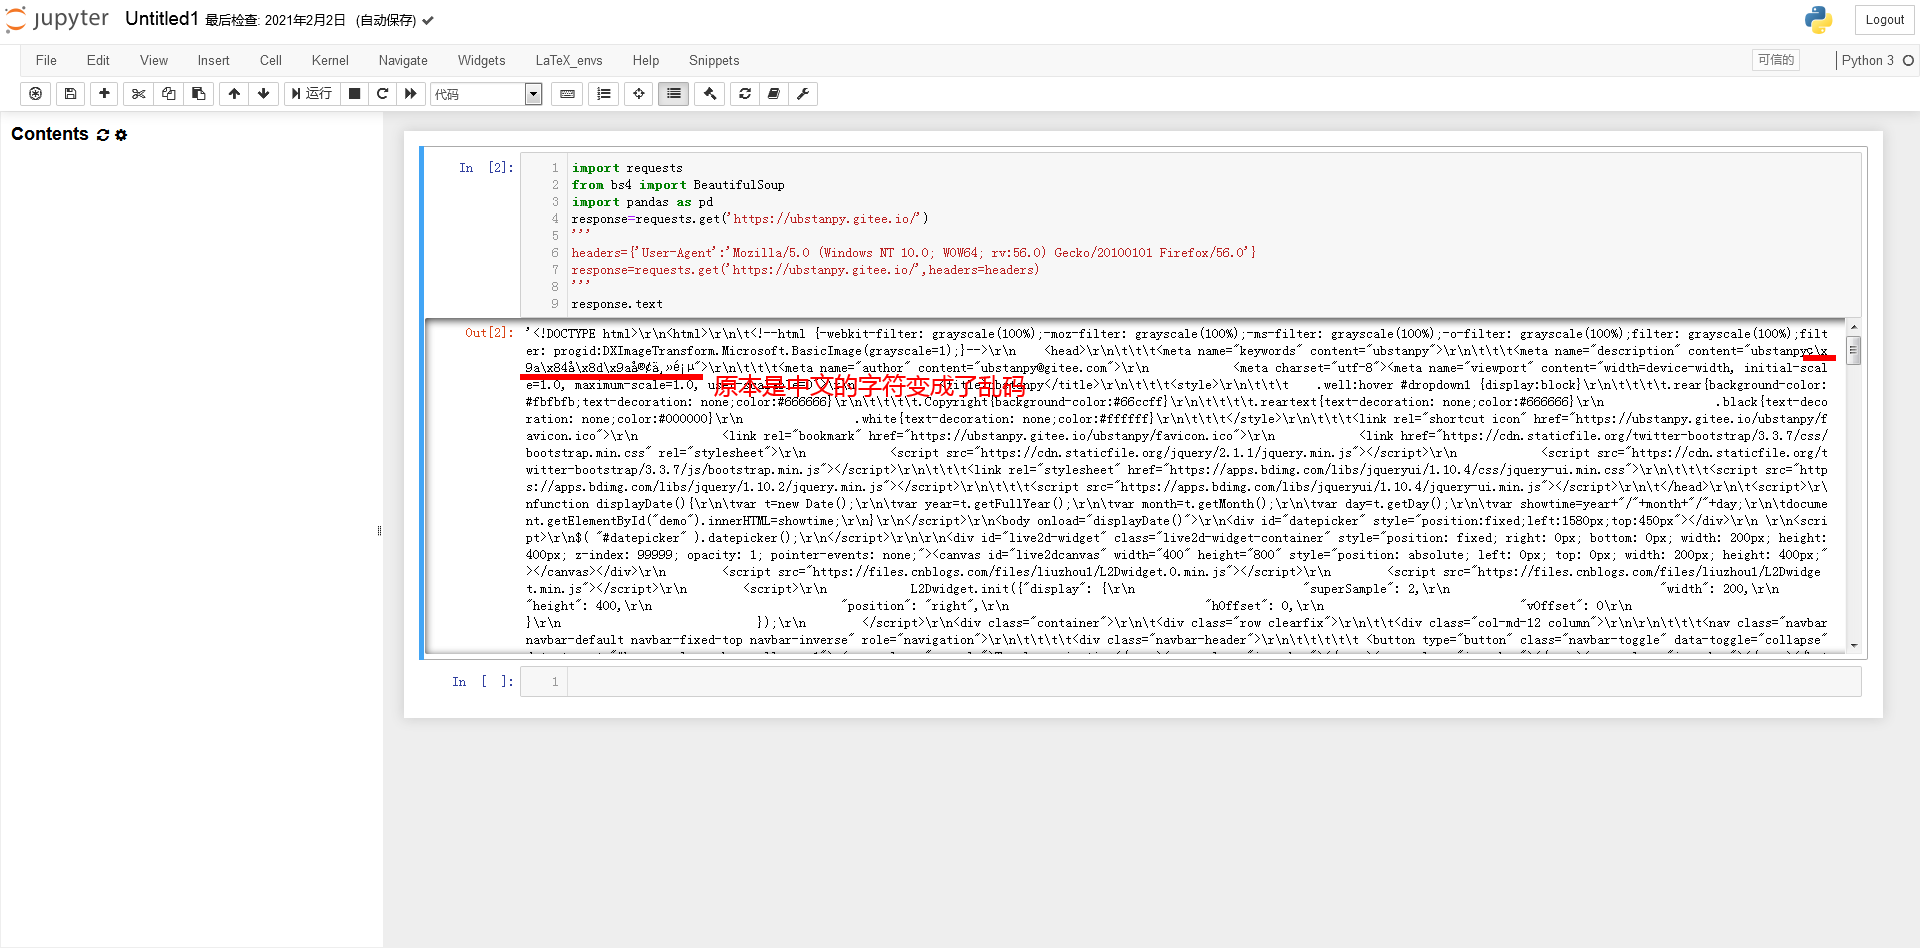Click the output scrollbar thumb
1920x948 pixels.
(x=1854, y=351)
